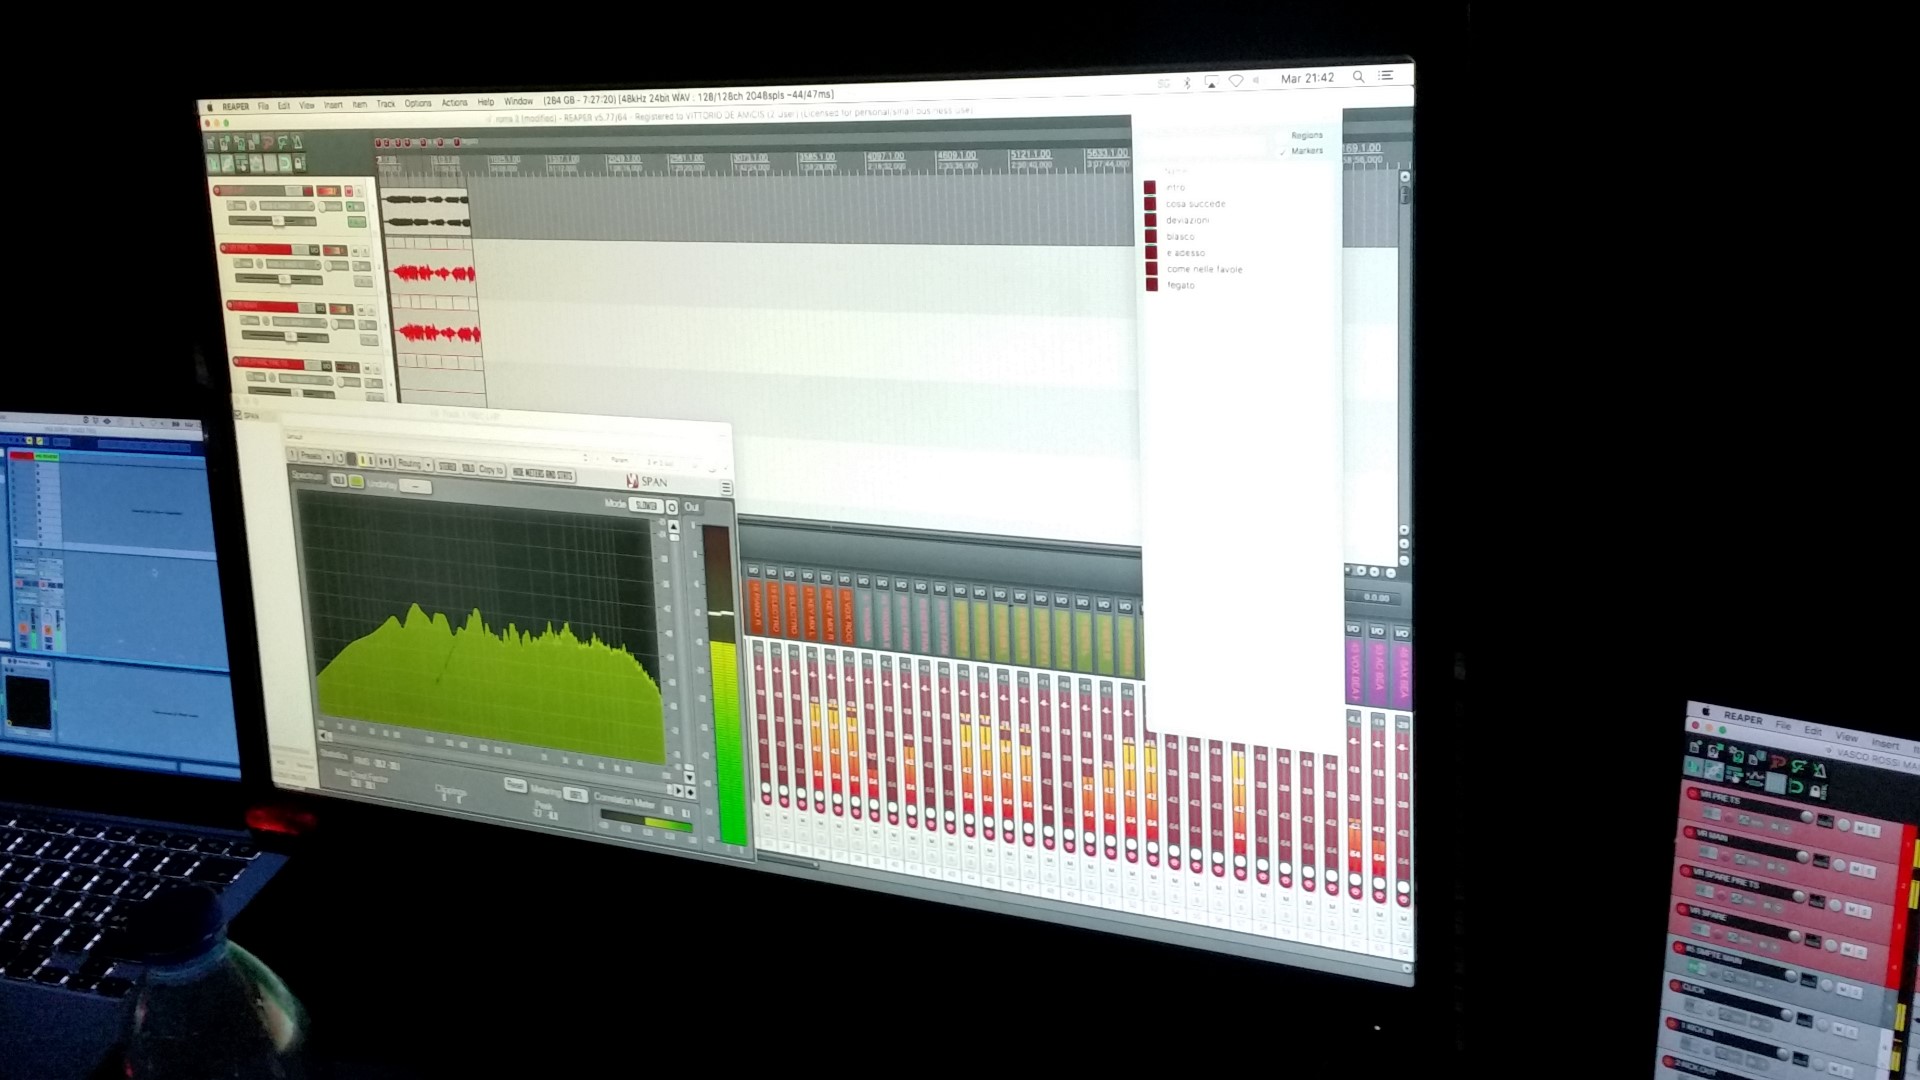Viewport: 1920px width, 1080px height.
Task: Enable the Regions filter option
Action: (x=1306, y=135)
